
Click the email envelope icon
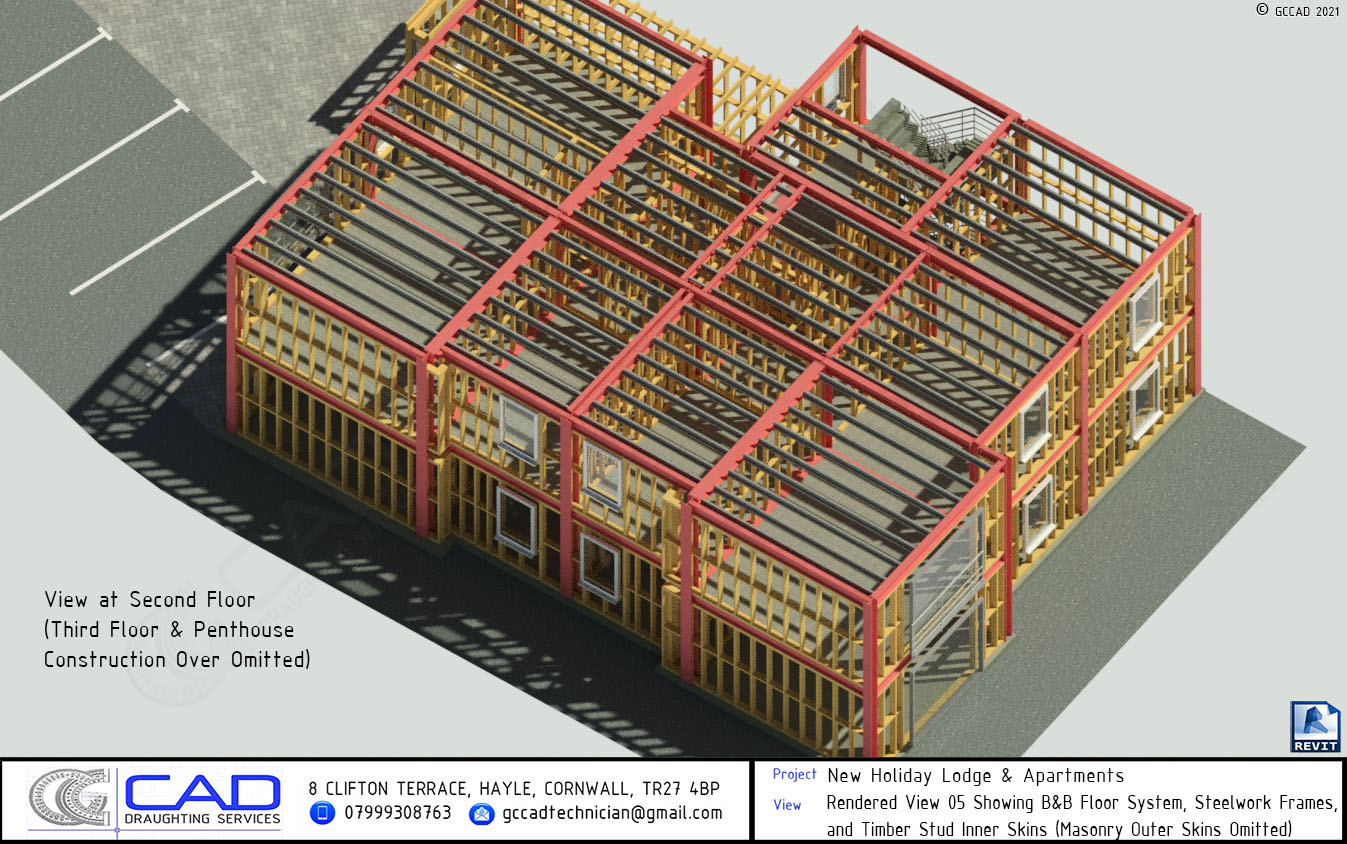click(481, 813)
